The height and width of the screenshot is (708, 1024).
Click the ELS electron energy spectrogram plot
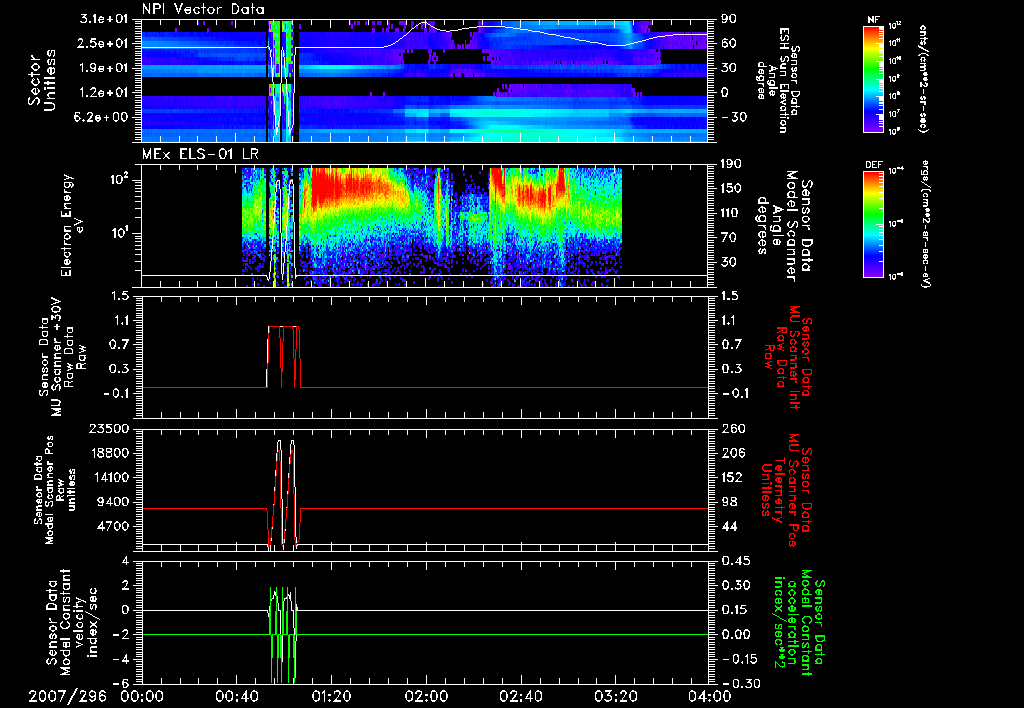click(x=425, y=226)
